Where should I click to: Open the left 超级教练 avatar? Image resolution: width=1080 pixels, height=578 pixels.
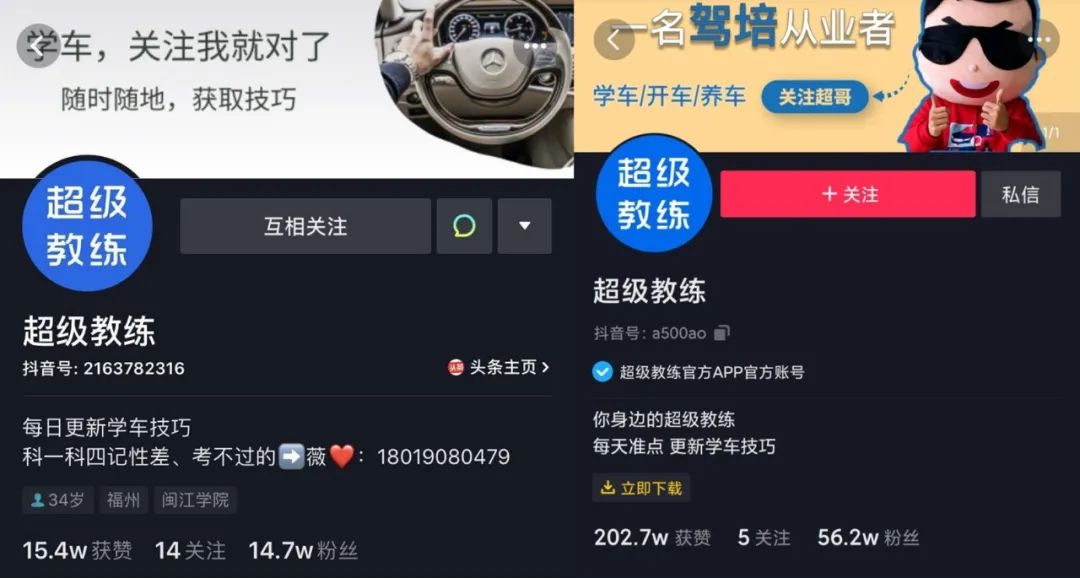[x=87, y=226]
